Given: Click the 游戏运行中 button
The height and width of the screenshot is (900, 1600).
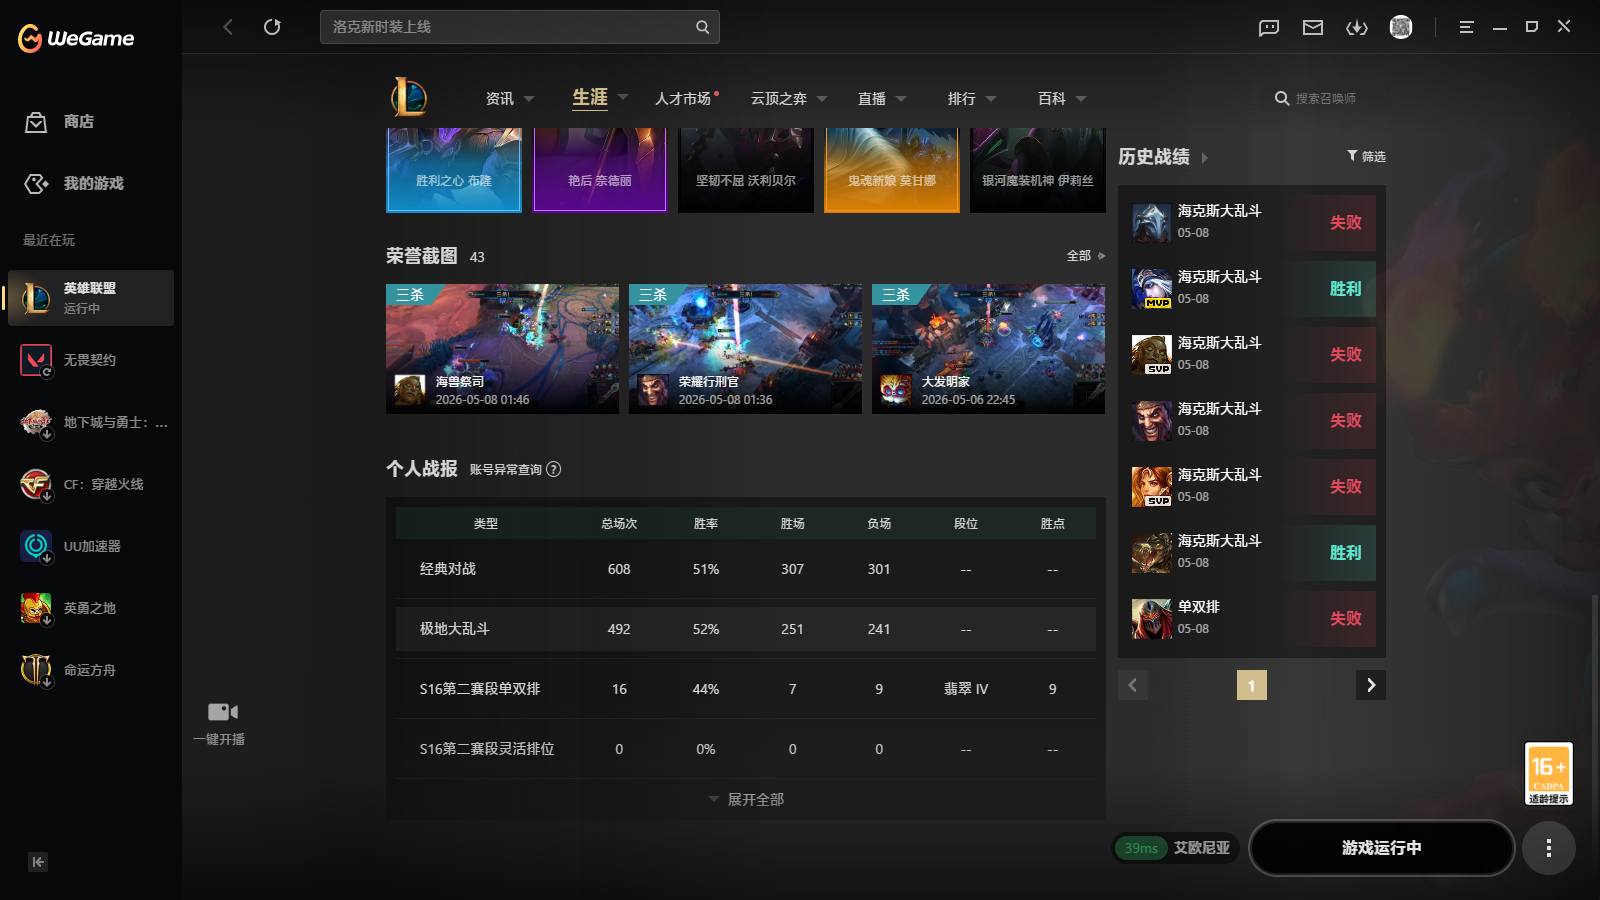Looking at the screenshot, I should click(1381, 848).
